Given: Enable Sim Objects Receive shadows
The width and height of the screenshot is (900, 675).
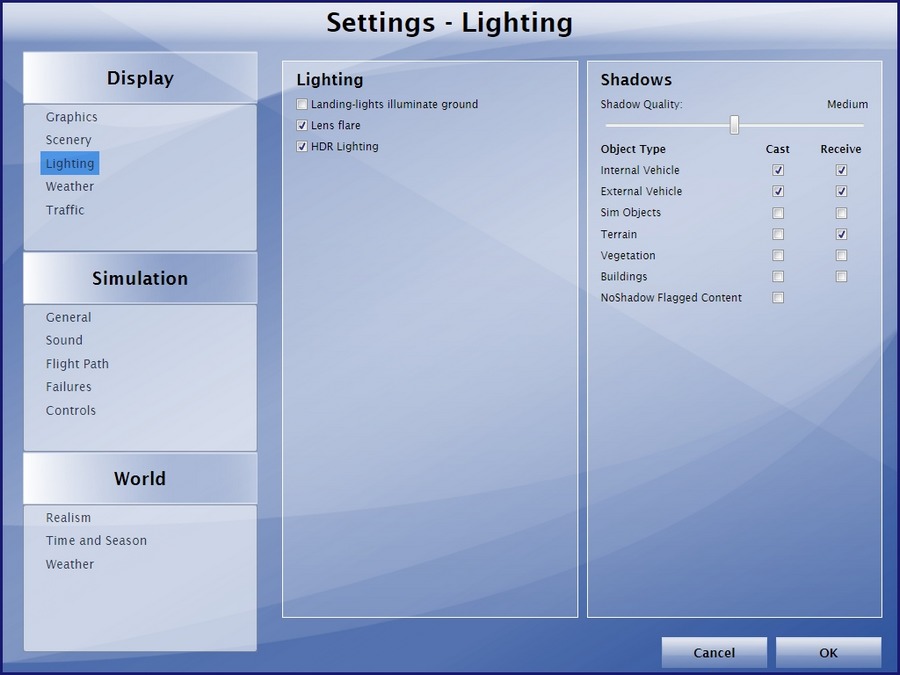Looking at the screenshot, I should coord(841,213).
